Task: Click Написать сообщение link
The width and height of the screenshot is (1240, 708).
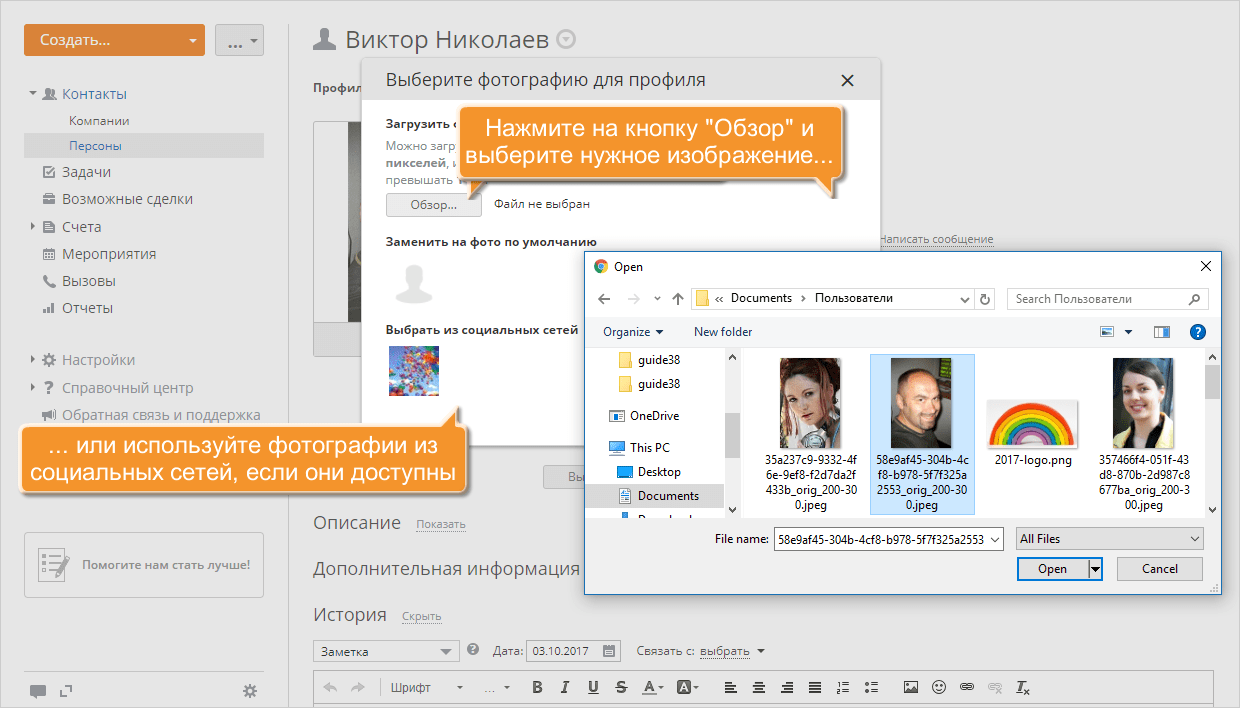Action: coord(936,240)
